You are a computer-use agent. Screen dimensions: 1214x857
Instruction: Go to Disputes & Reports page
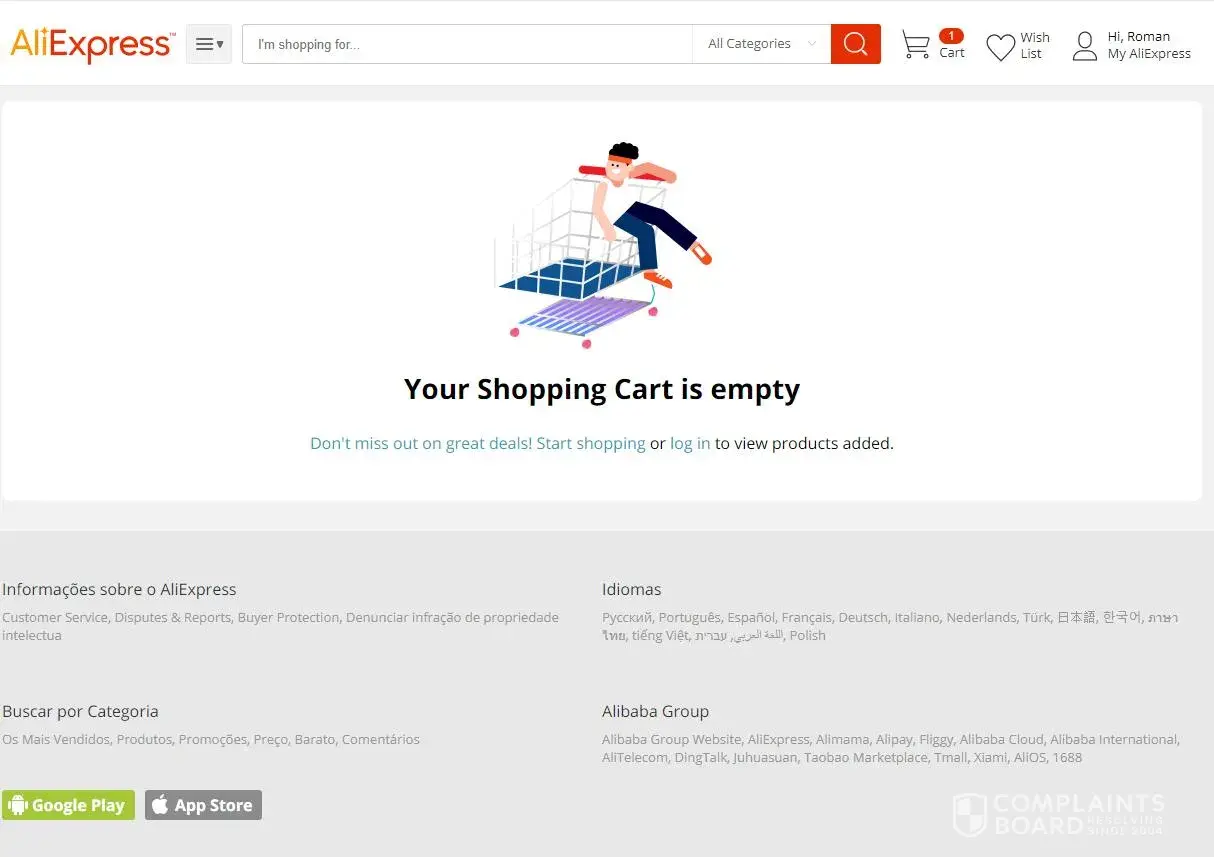point(172,618)
